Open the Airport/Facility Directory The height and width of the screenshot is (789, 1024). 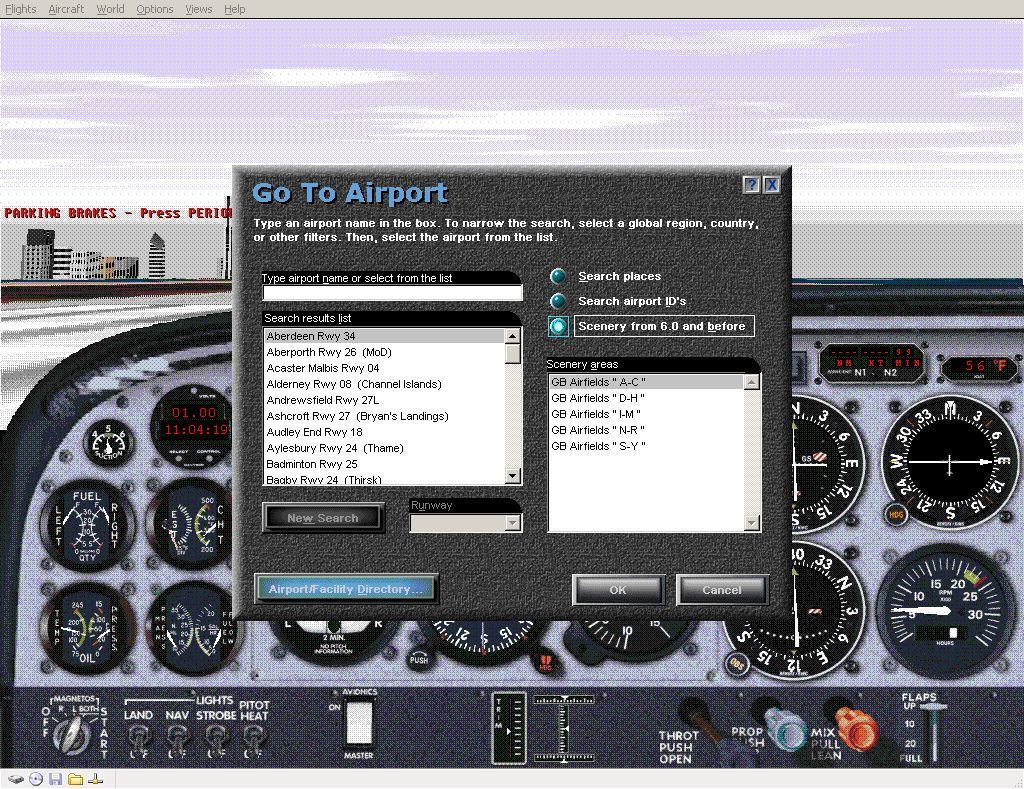(x=345, y=589)
